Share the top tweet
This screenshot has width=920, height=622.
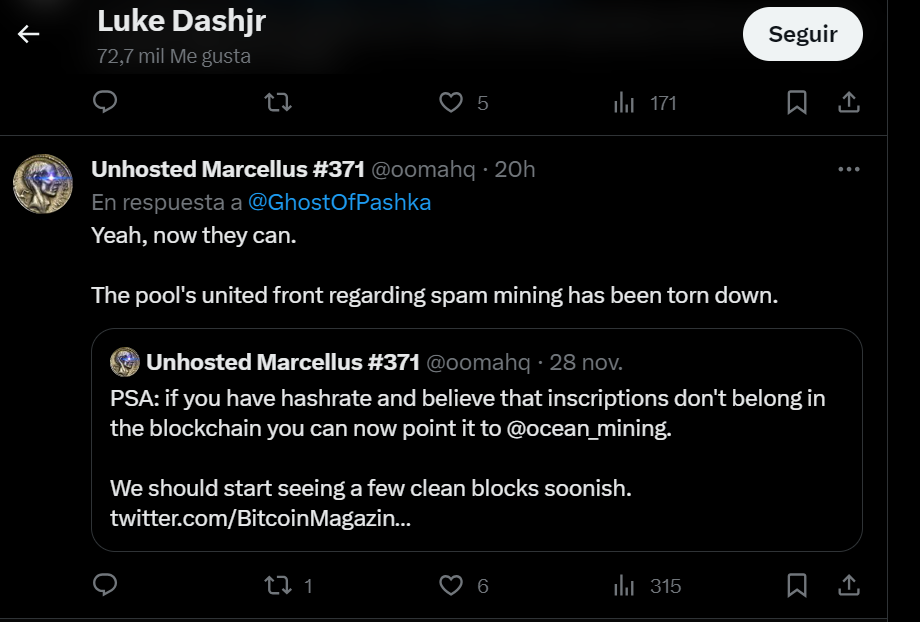point(848,102)
